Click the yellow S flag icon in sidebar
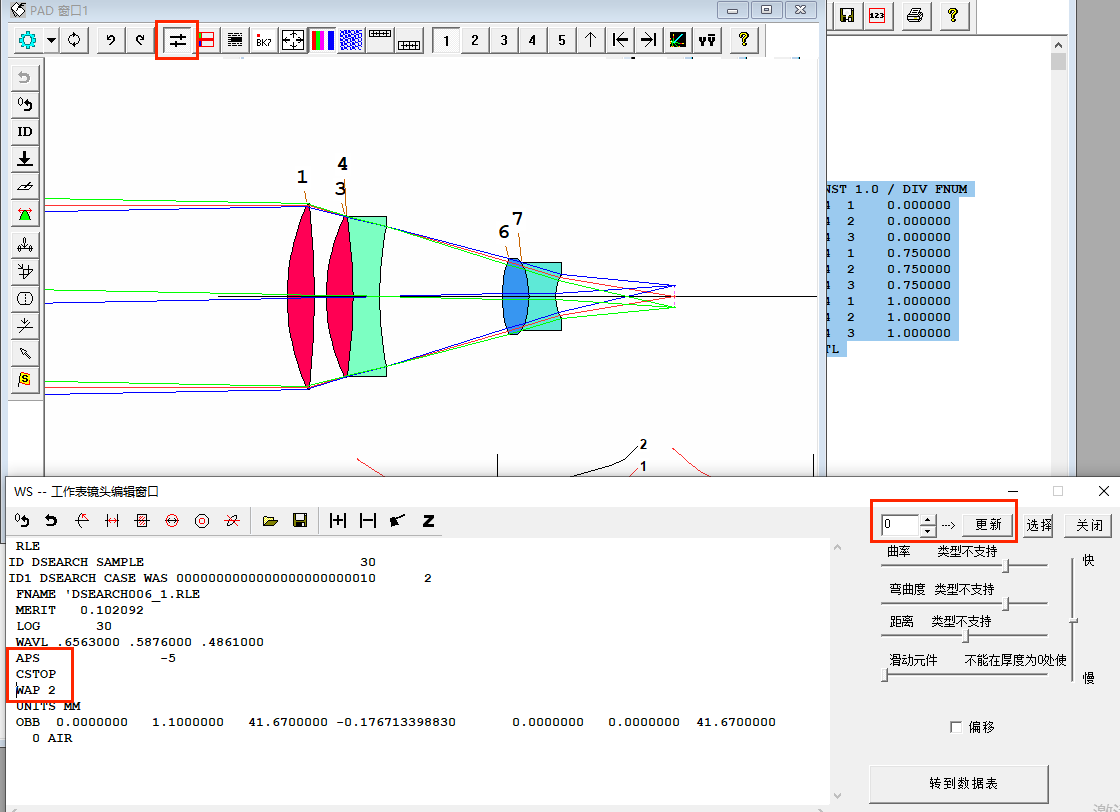This screenshot has height=812, width=1120. tap(25, 379)
